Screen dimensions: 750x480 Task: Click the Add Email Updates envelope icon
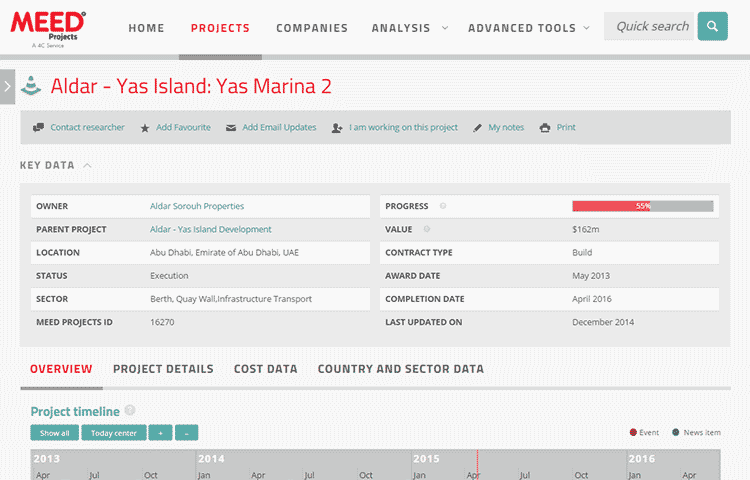tap(231, 128)
